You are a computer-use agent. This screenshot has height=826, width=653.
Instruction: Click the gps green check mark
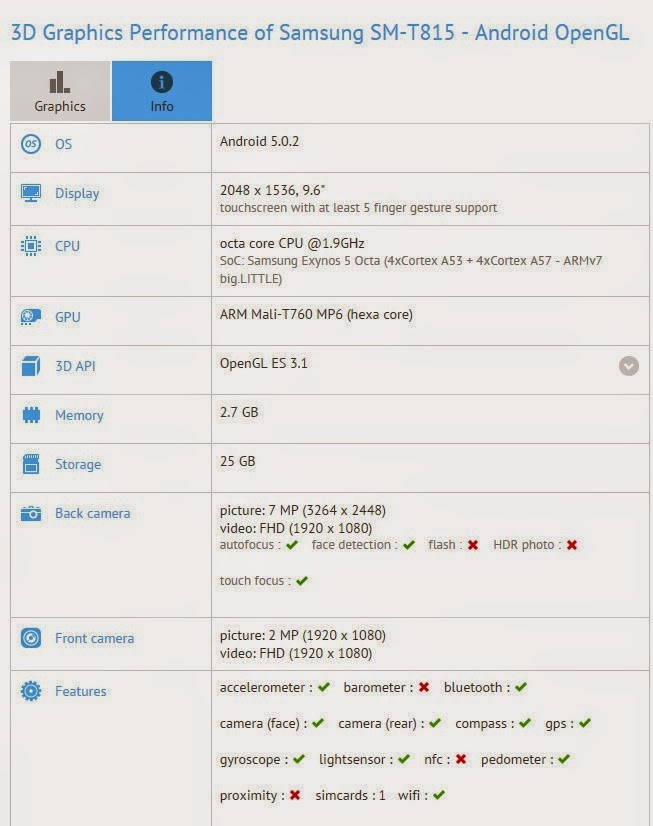click(x=585, y=723)
